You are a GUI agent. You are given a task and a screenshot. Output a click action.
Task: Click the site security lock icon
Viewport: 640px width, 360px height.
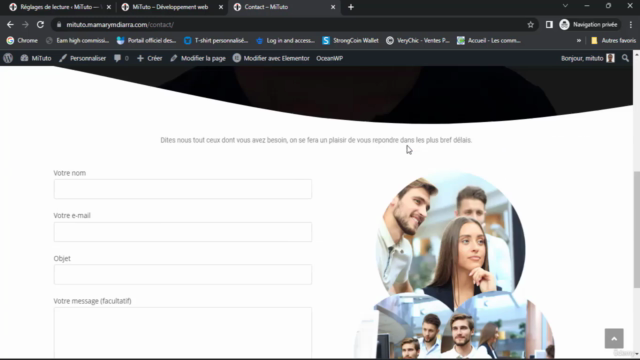coord(59,24)
